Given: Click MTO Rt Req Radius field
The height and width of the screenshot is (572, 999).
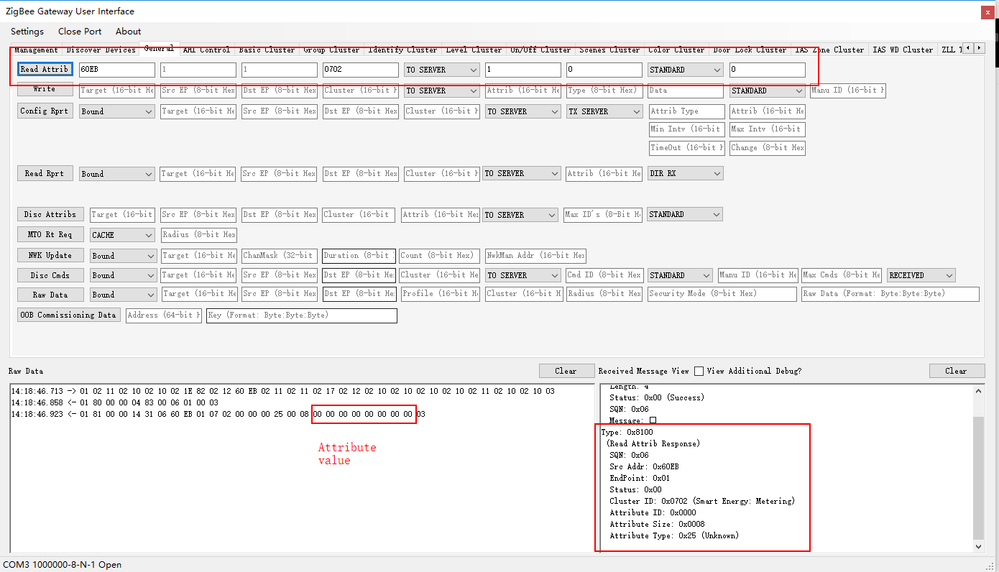Looking at the screenshot, I should coord(198,235).
